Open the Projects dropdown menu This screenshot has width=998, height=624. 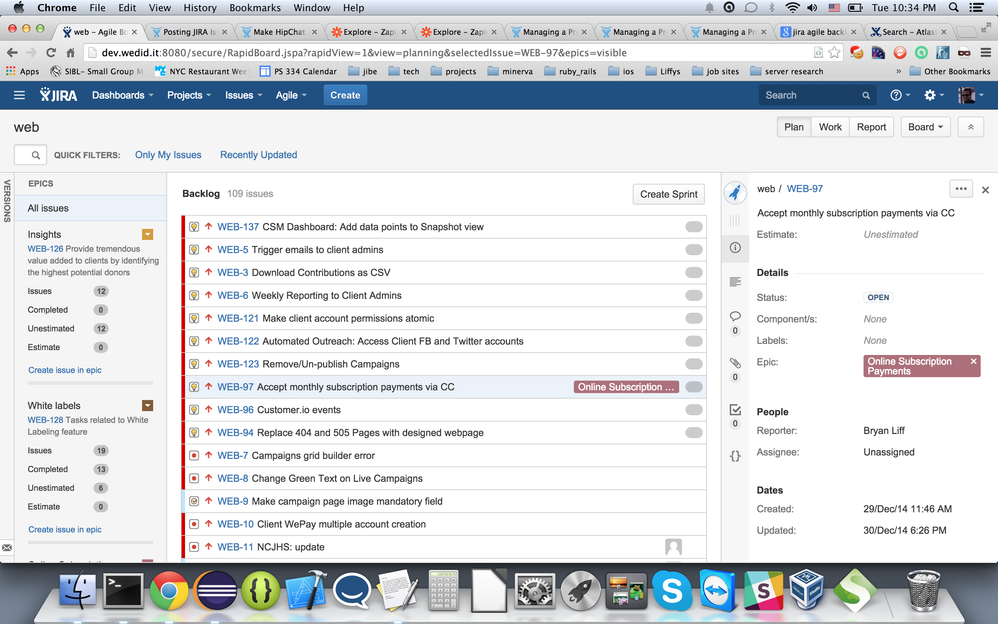pyautogui.click(x=188, y=96)
